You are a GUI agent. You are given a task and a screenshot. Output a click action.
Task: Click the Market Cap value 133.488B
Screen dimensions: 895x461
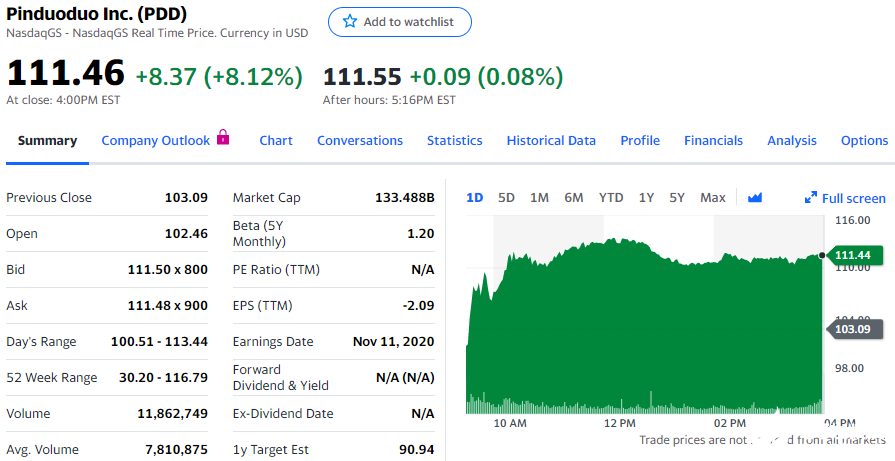[x=405, y=197]
